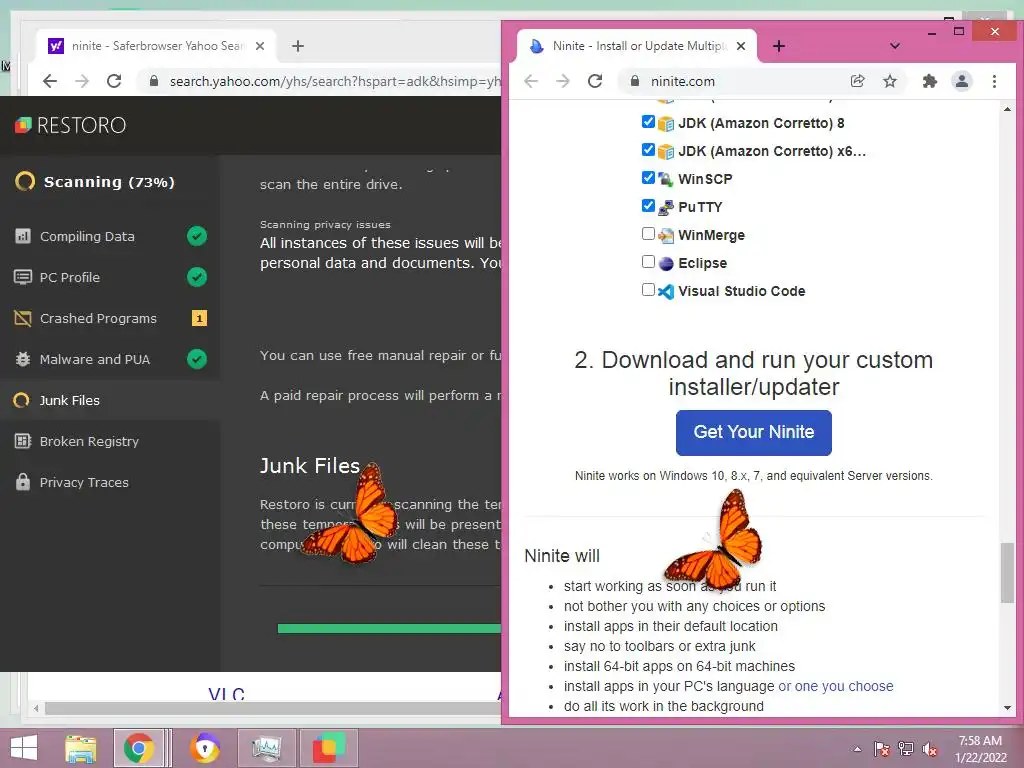Open the Action Center flag tray icon
The image size is (1024, 768).
click(881, 749)
